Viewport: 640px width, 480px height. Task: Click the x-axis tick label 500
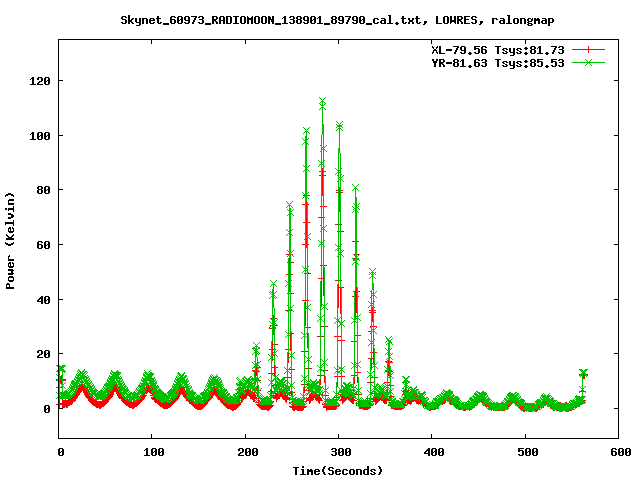coord(525,453)
